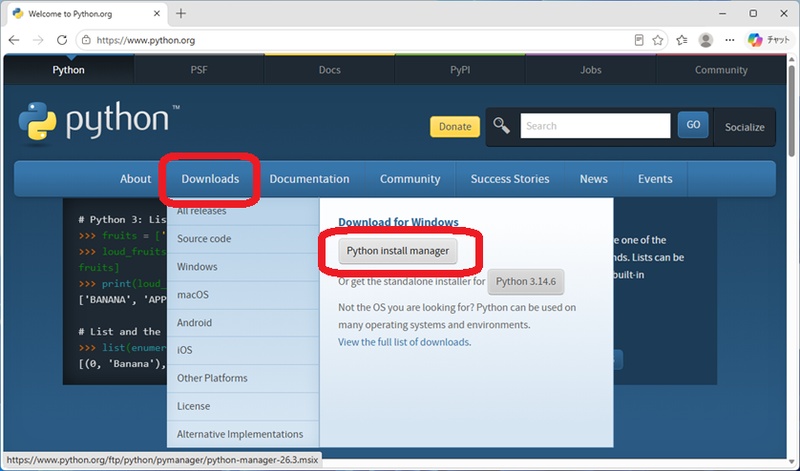The width and height of the screenshot is (800, 471).
Task: Choose Android from Downloads submenu
Action: tap(243, 323)
